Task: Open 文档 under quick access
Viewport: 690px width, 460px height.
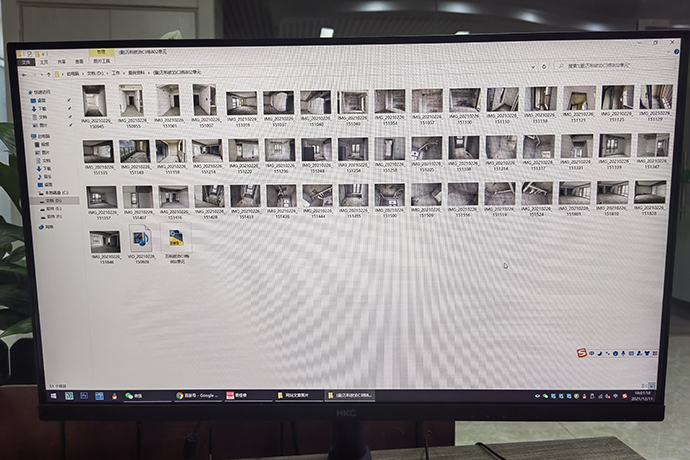Action: [40, 117]
